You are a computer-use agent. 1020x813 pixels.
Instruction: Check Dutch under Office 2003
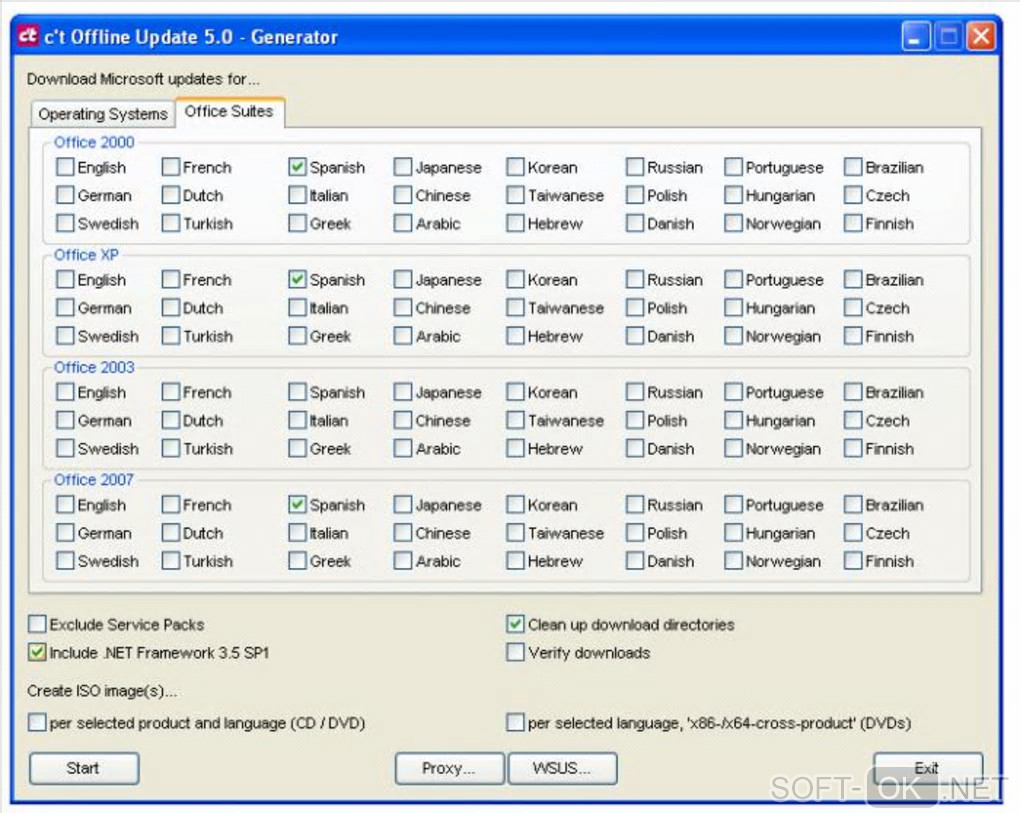coord(170,420)
